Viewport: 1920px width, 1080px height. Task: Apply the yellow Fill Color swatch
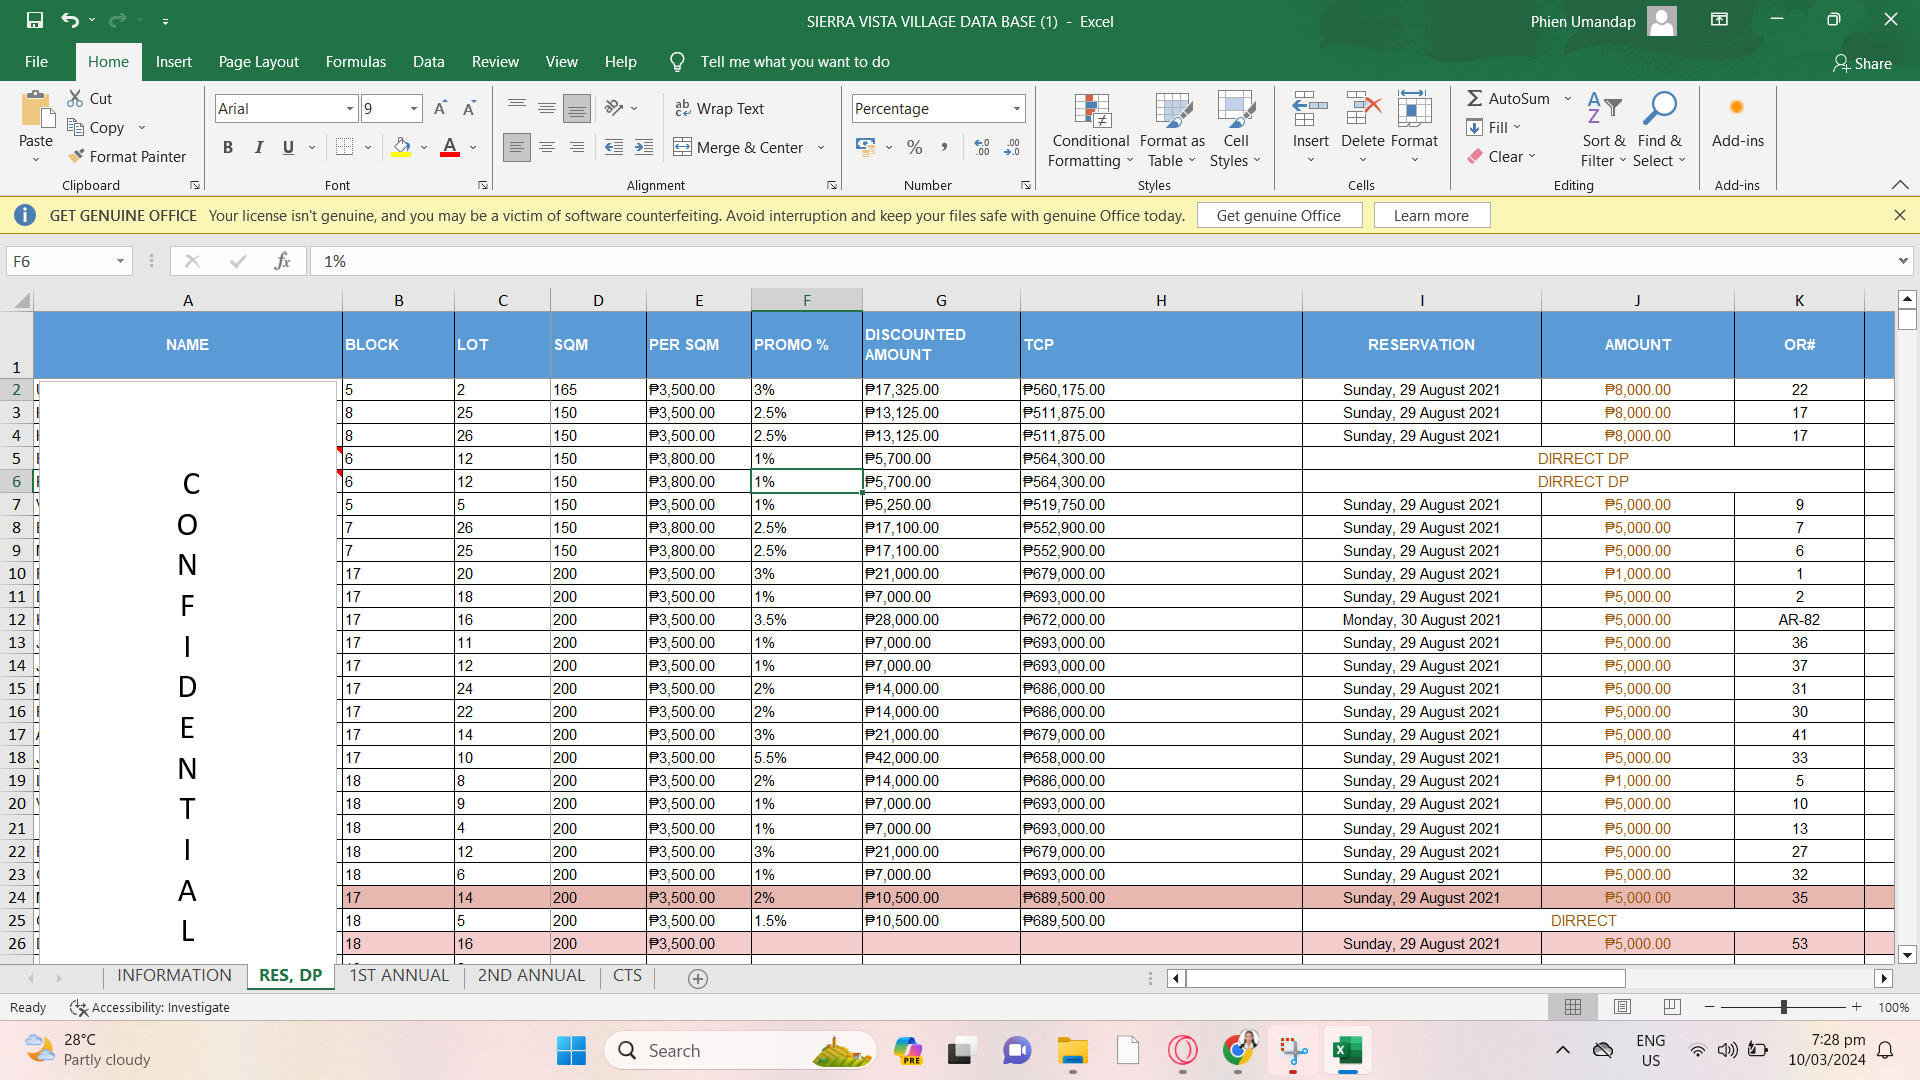coord(402,147)
